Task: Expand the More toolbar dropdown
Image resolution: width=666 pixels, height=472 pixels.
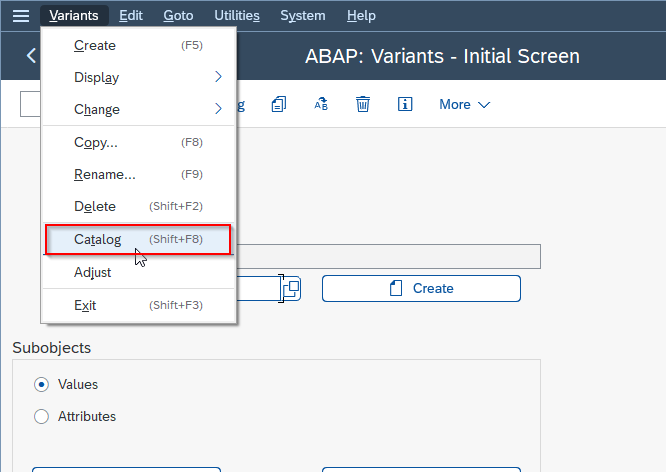Action: point(465,105)
